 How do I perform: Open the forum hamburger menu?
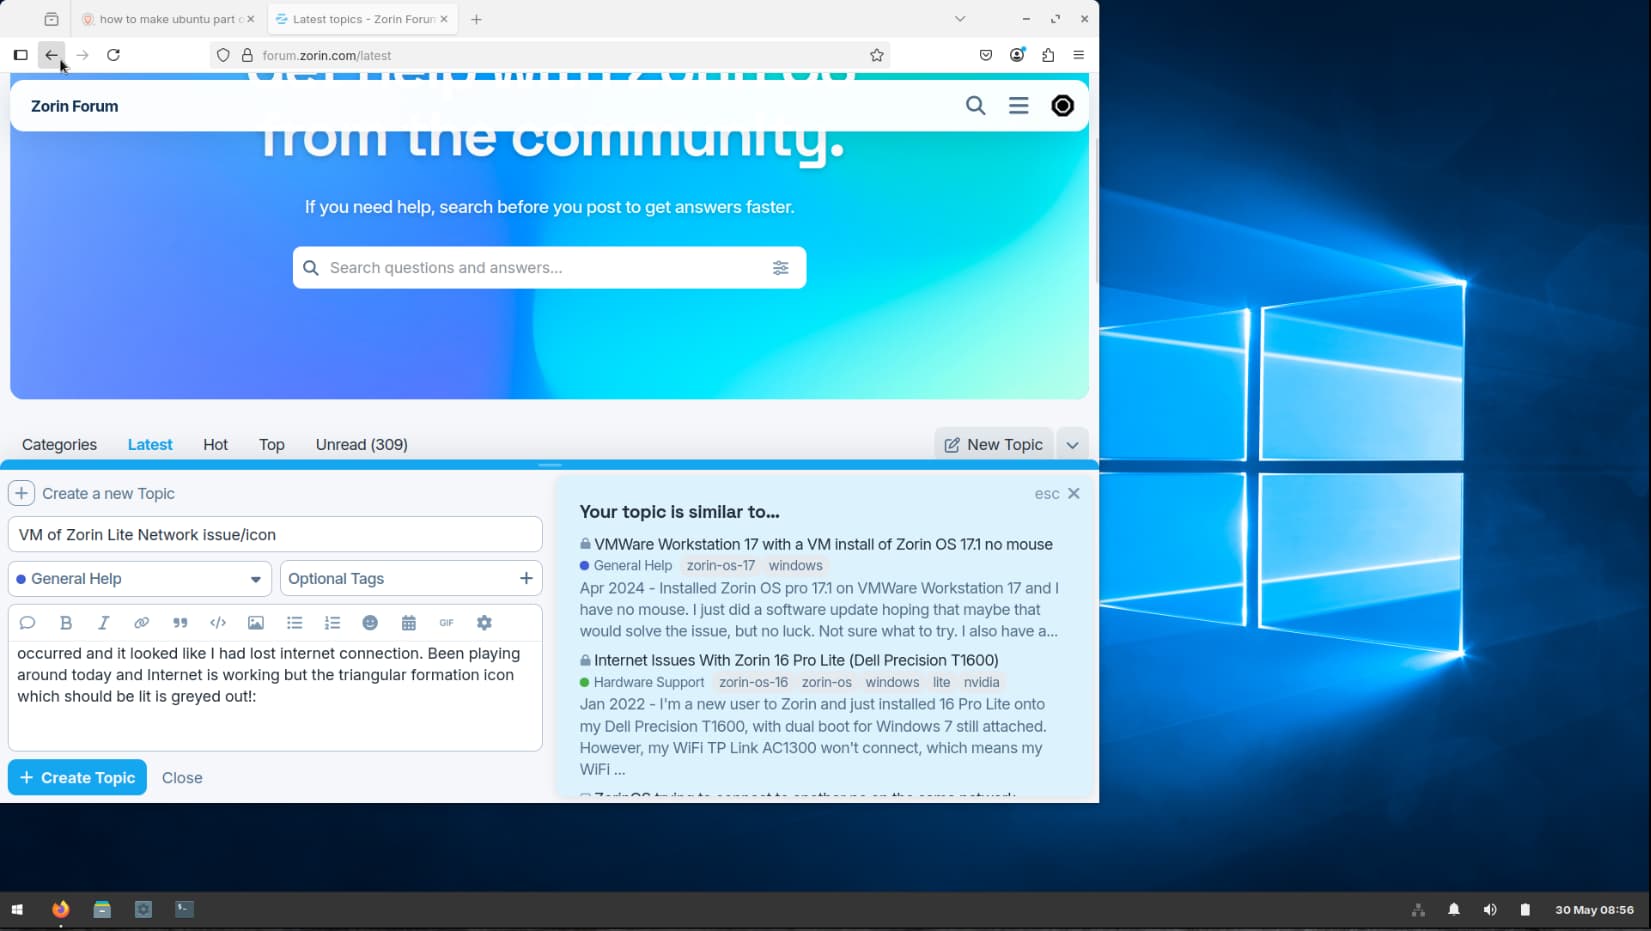click(x=1018, y=106)
